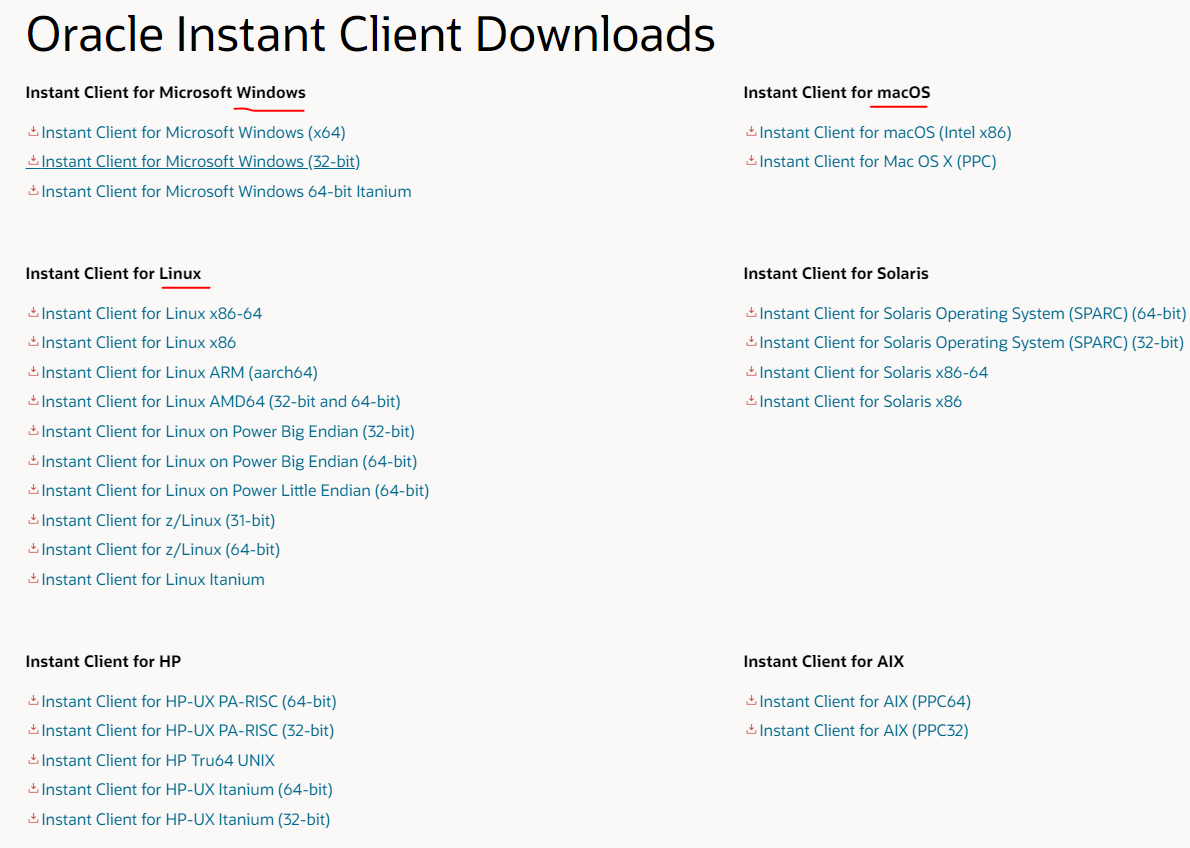Open Instant Client for Microsoft Windows (x64) link
This screenshot has width=1190, height=848.
[194, 132]
